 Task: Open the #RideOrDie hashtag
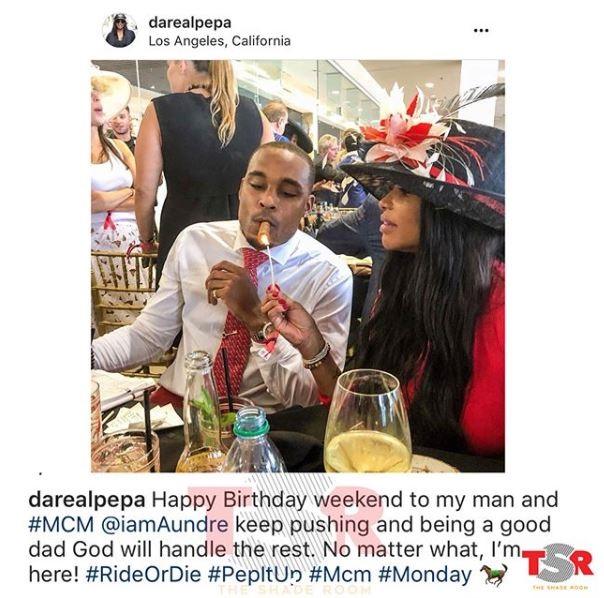coord(143,574)
